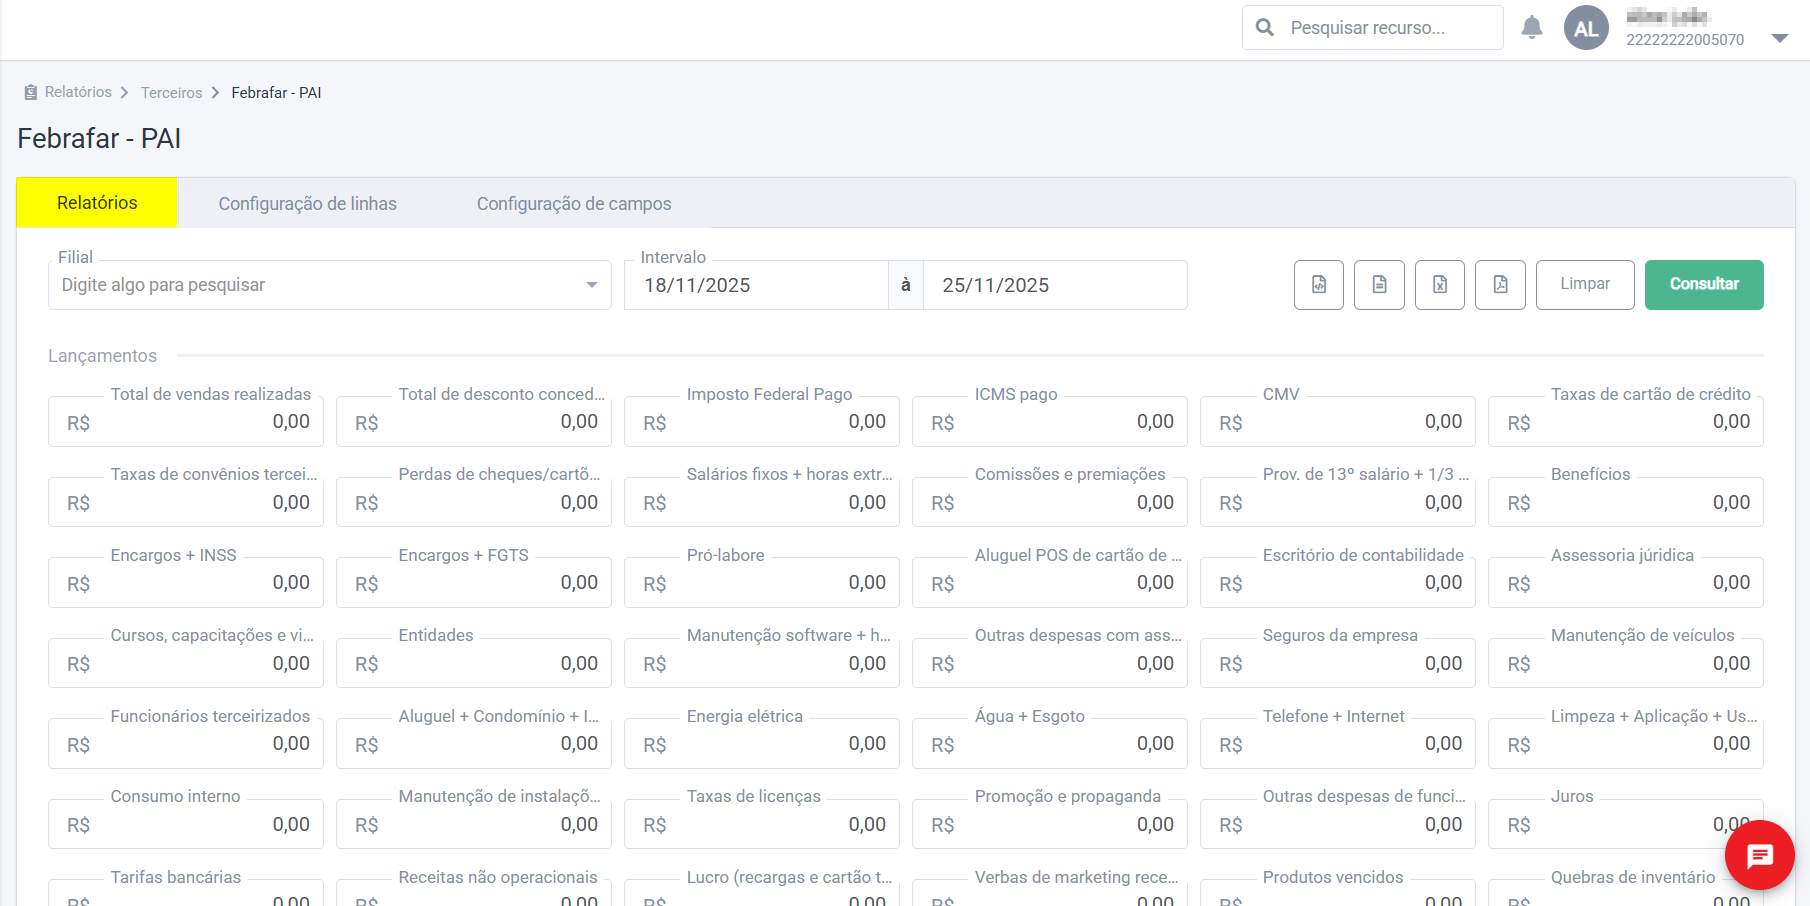The height and width of the screenshot is (906, 1810).
Task: Navigate to Relatórios breadcrumb link
Action: coord(78,92)
